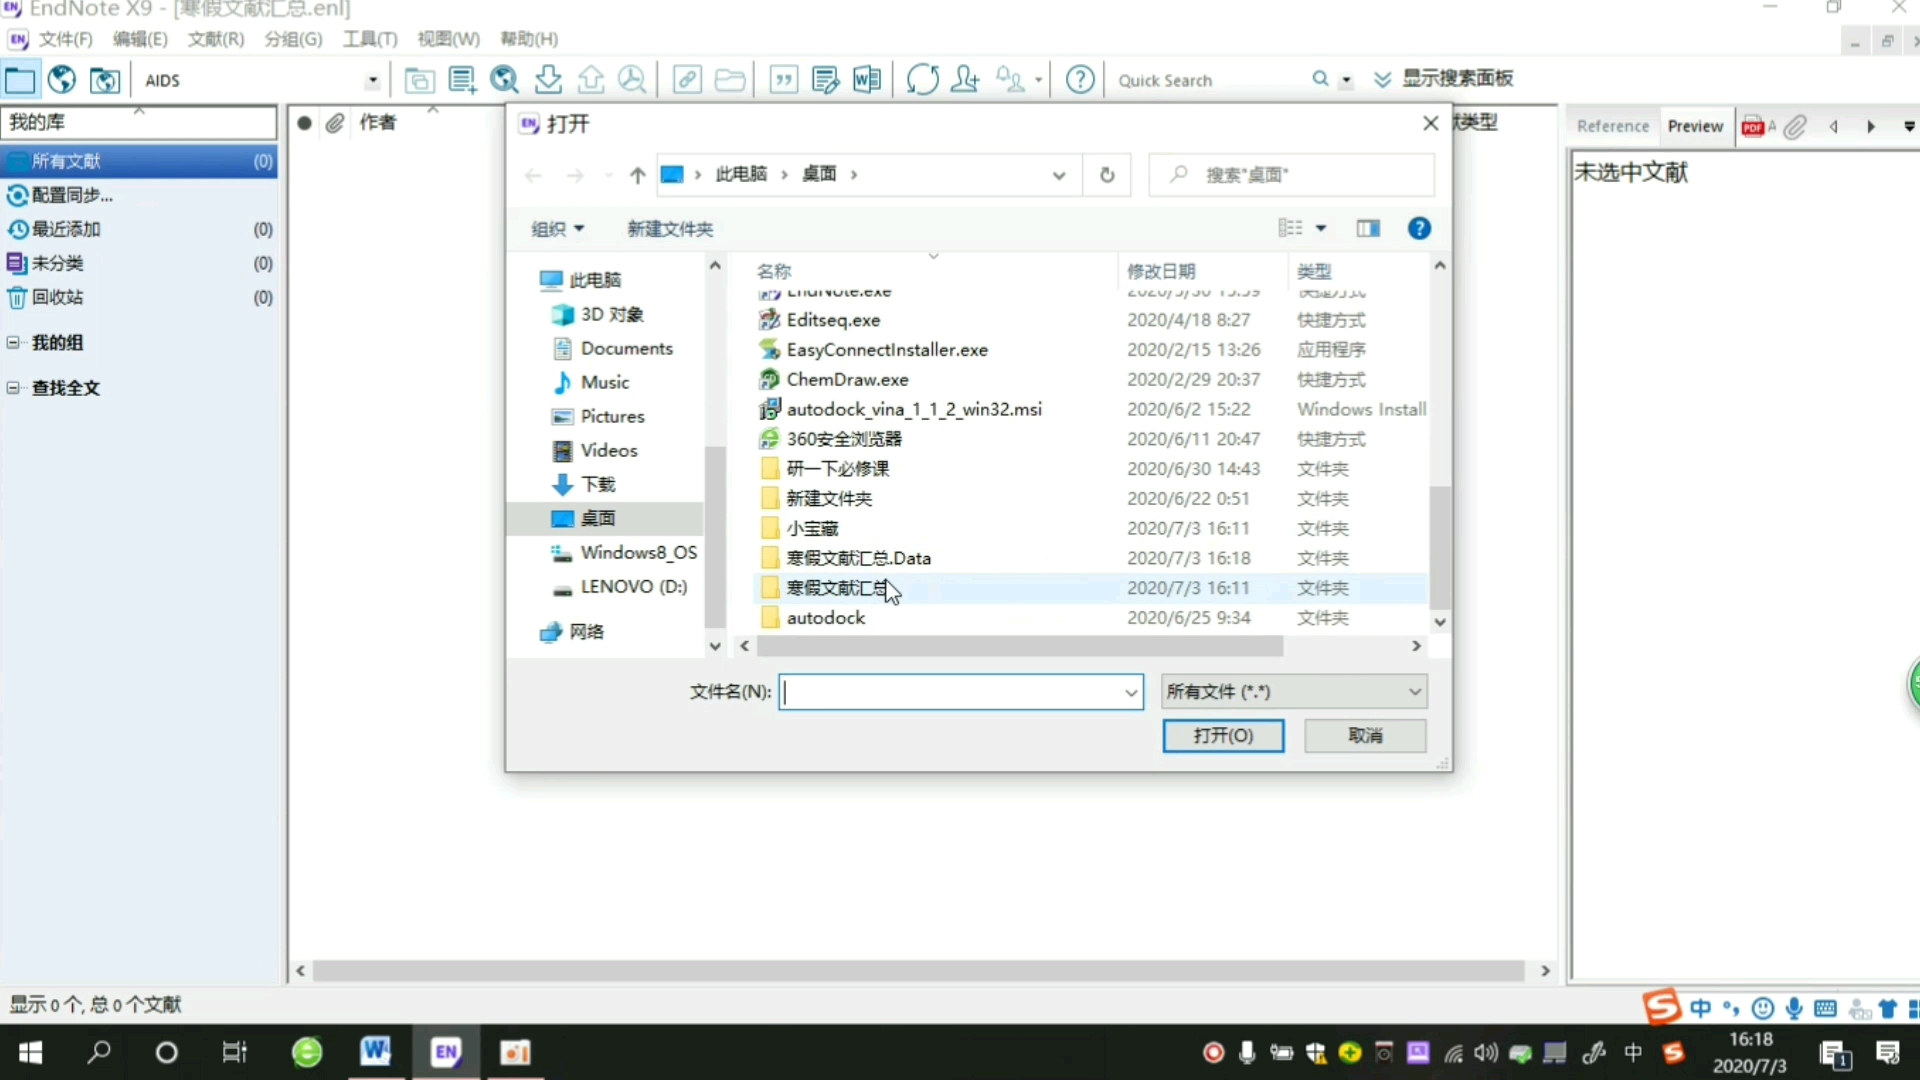Open Word from the Windows taskbar
1920x1080 pixels.
click(x=376, y=1052)
